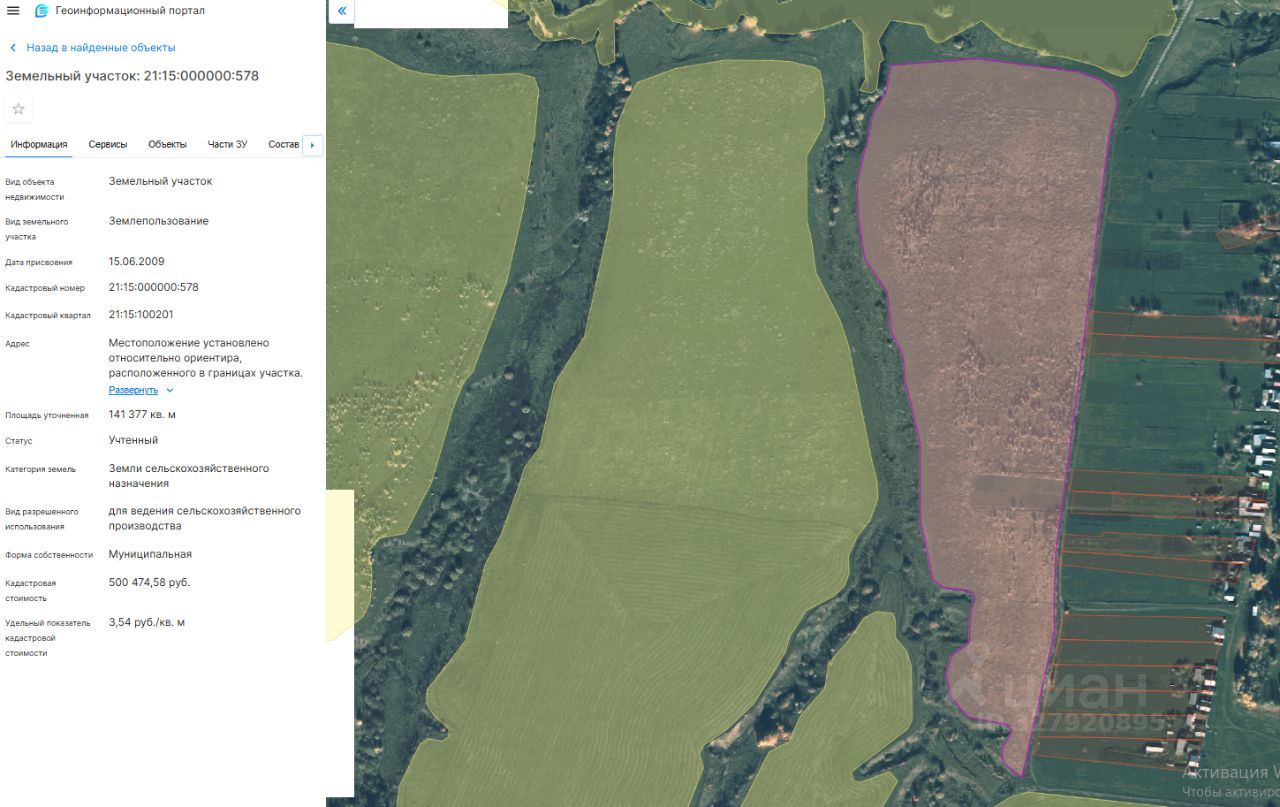
Task: Click the Геоинформационный портал logo icon
Action: tap(41, 11)
